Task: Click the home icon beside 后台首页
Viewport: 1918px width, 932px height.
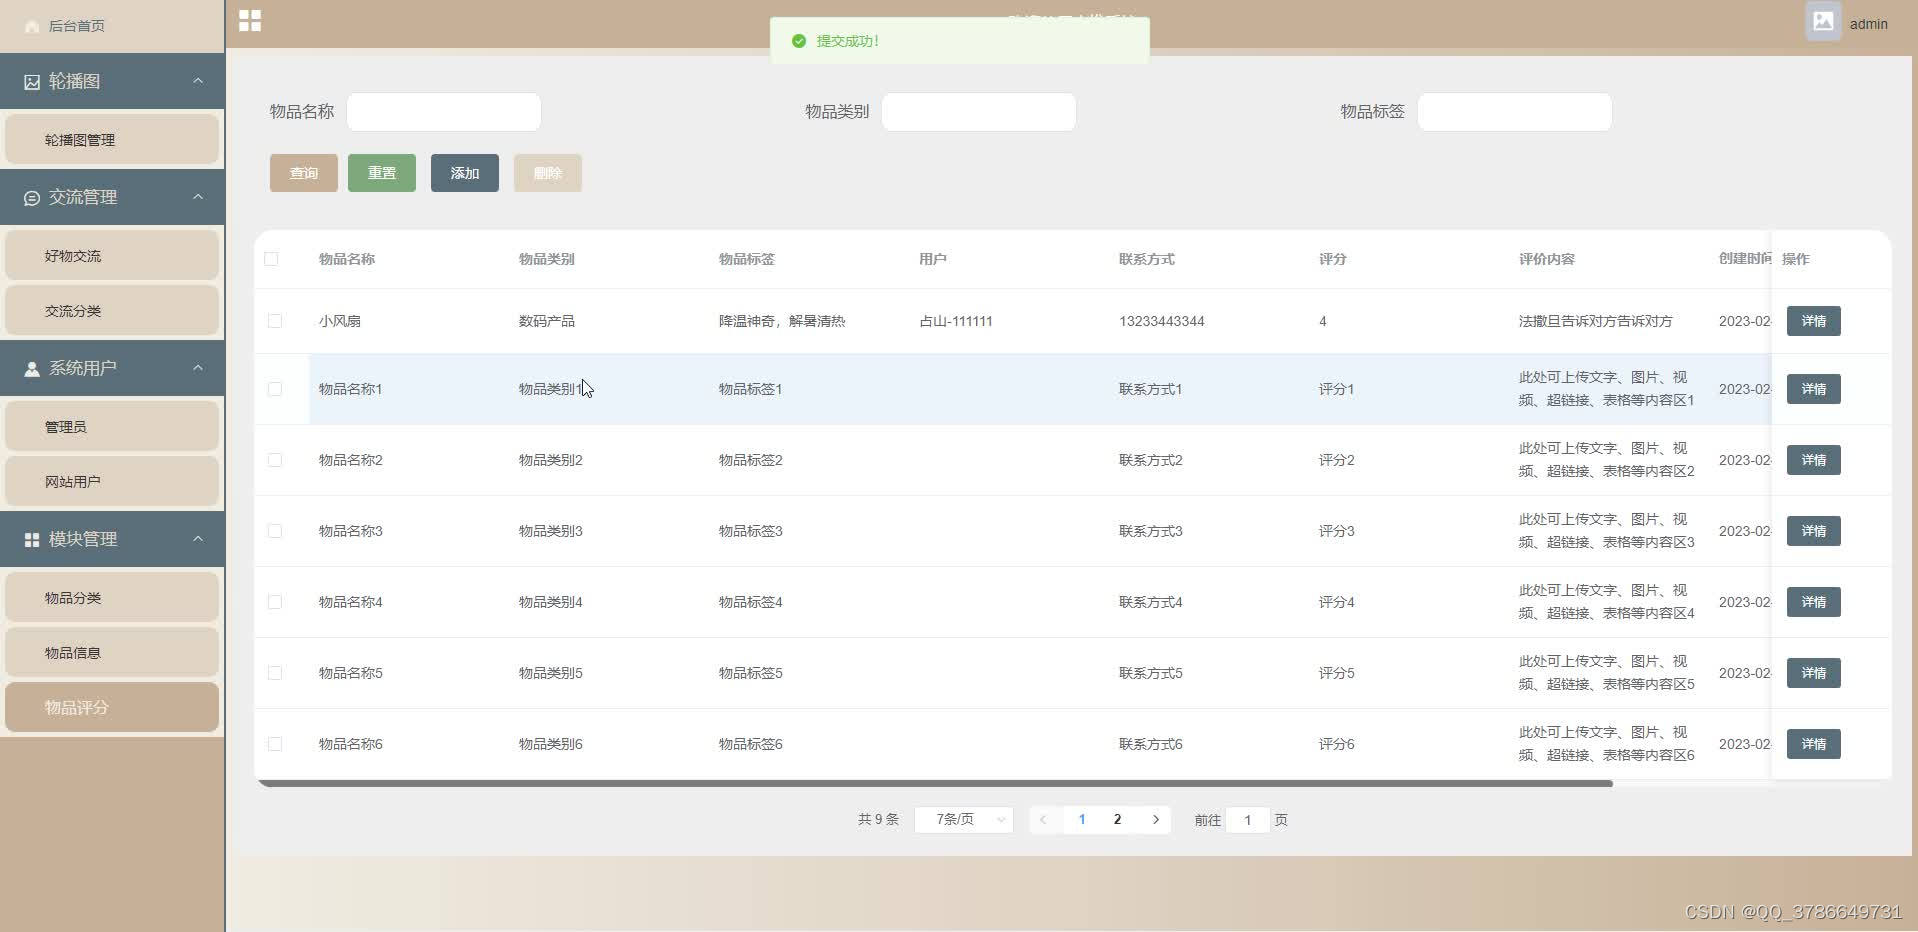Action: (x=32, y=26)
